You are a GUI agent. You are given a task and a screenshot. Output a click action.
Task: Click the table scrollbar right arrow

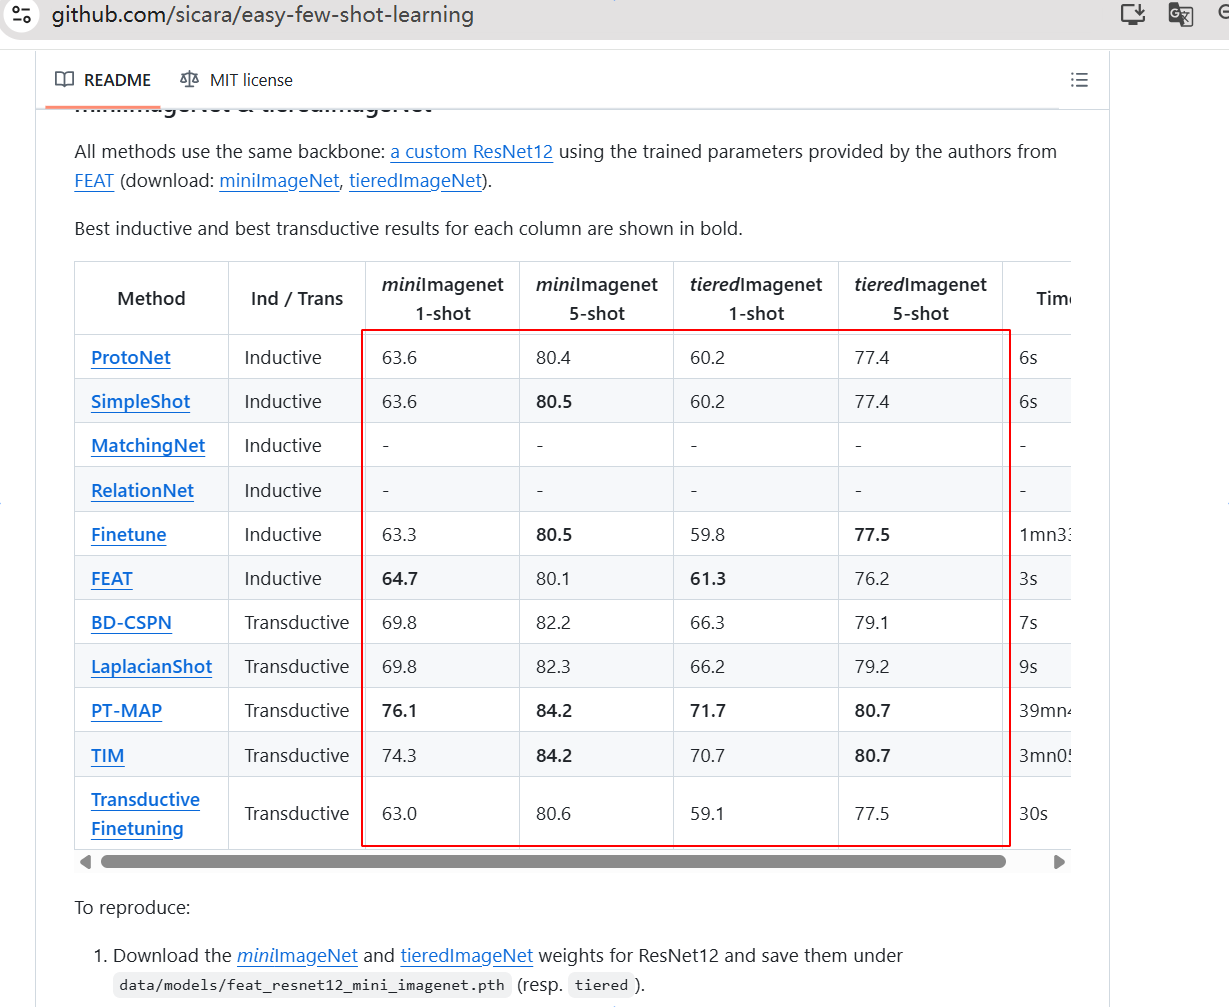[1059, 862]
